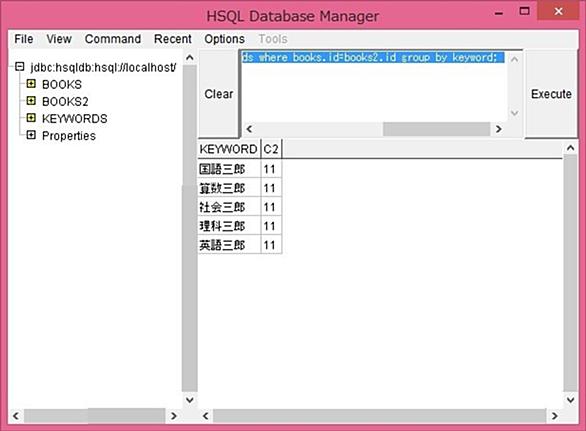The width and height of the screenshot is (586, 431).
Task: Minimize the HSQL Database Manager window
Action: point(499,13)
